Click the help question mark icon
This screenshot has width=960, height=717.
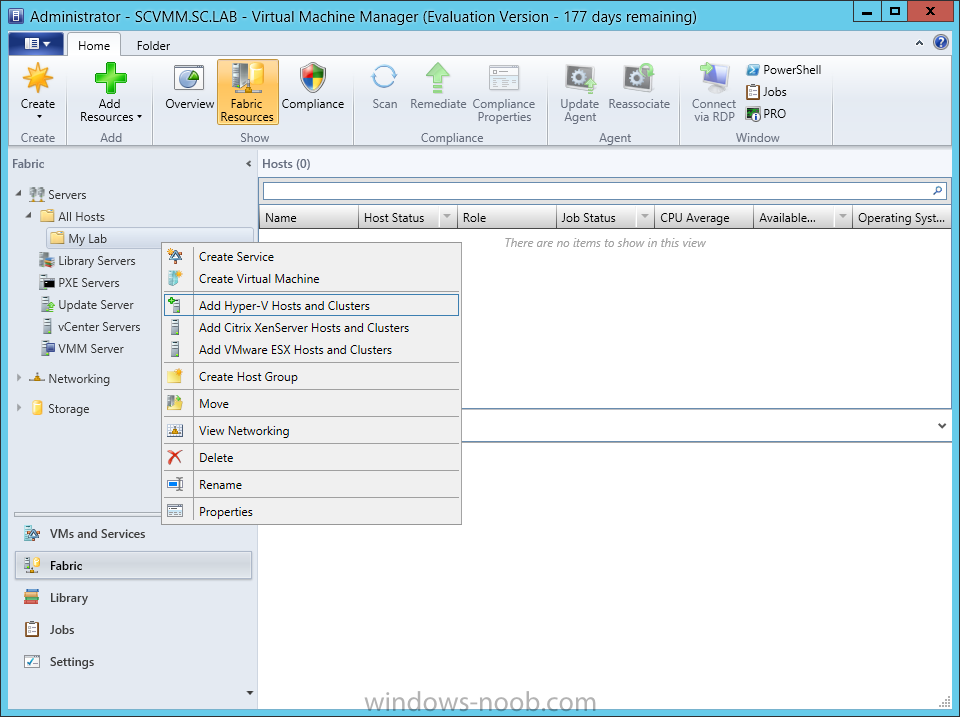click(941, 42)
